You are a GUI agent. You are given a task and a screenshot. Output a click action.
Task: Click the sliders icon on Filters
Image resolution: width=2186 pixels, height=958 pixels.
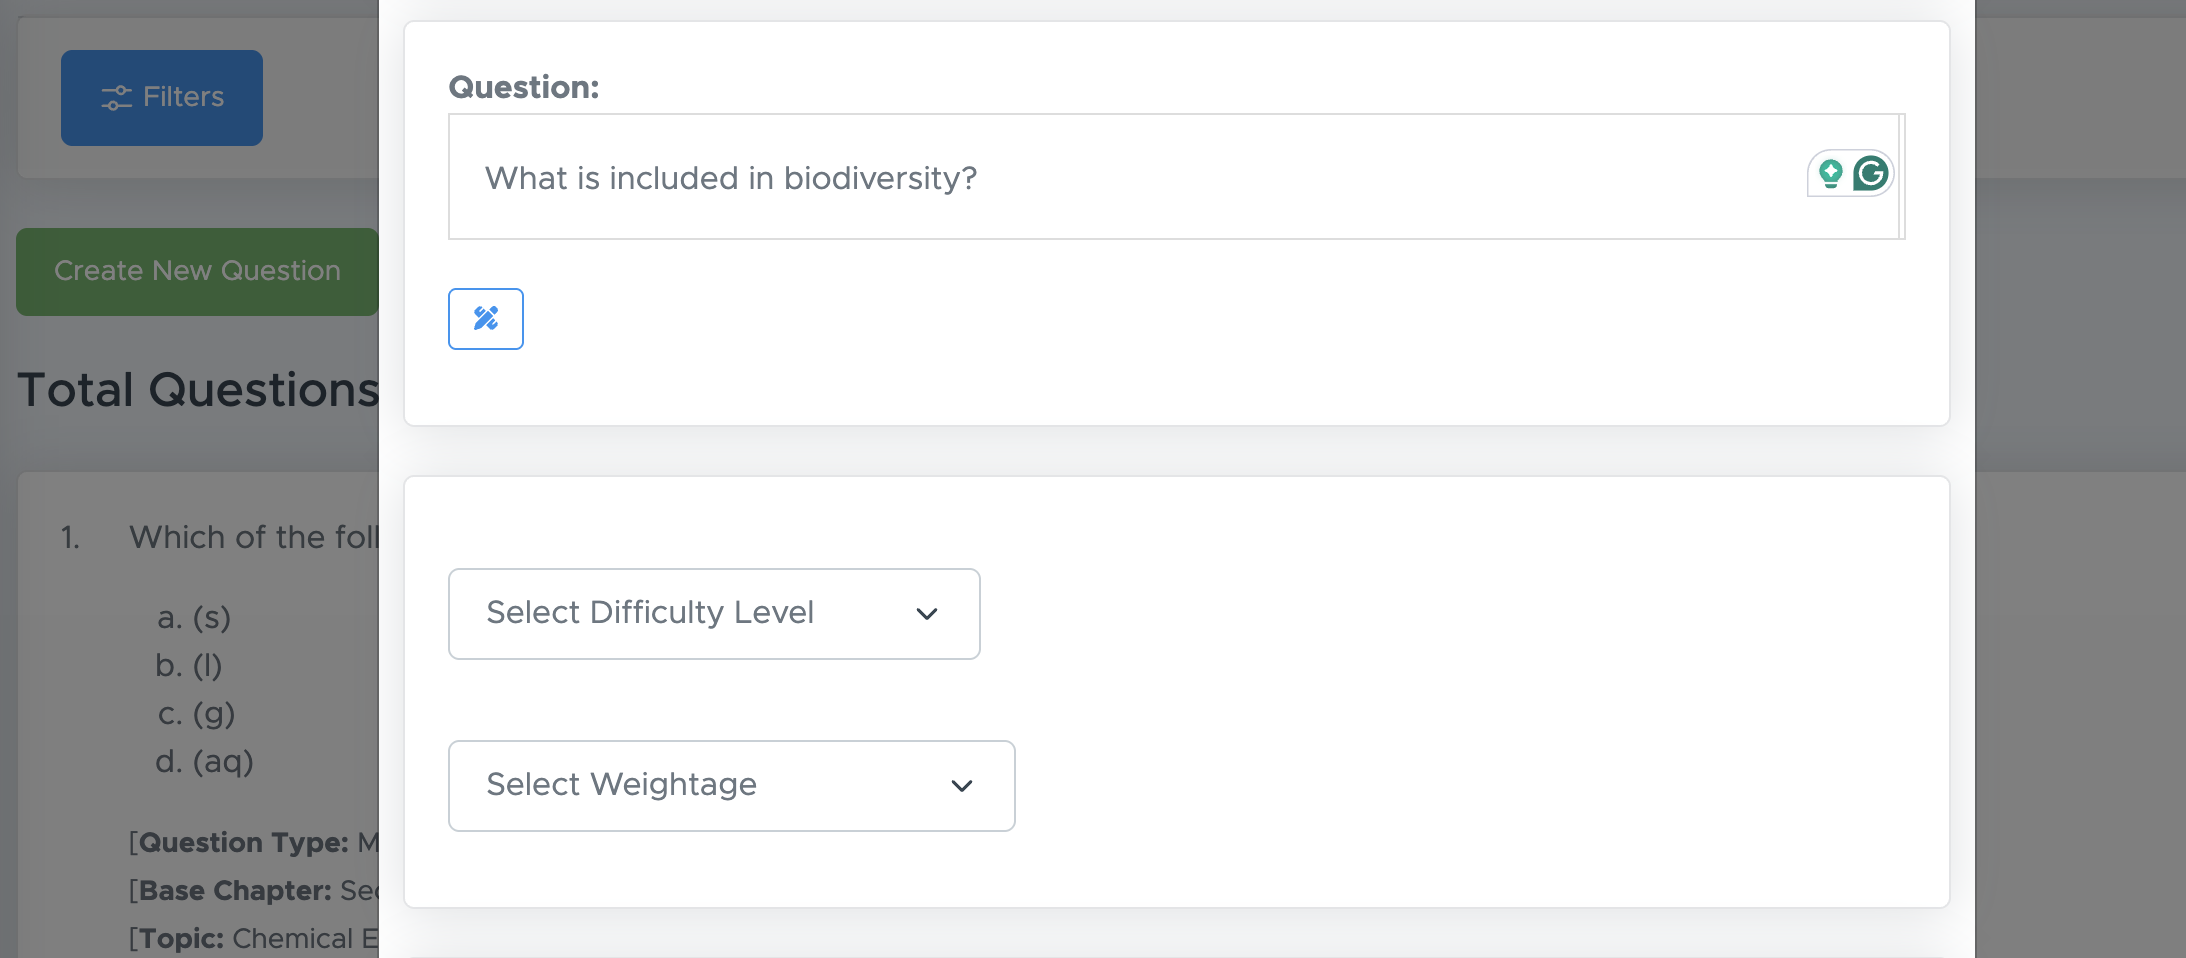click(116, 98)
